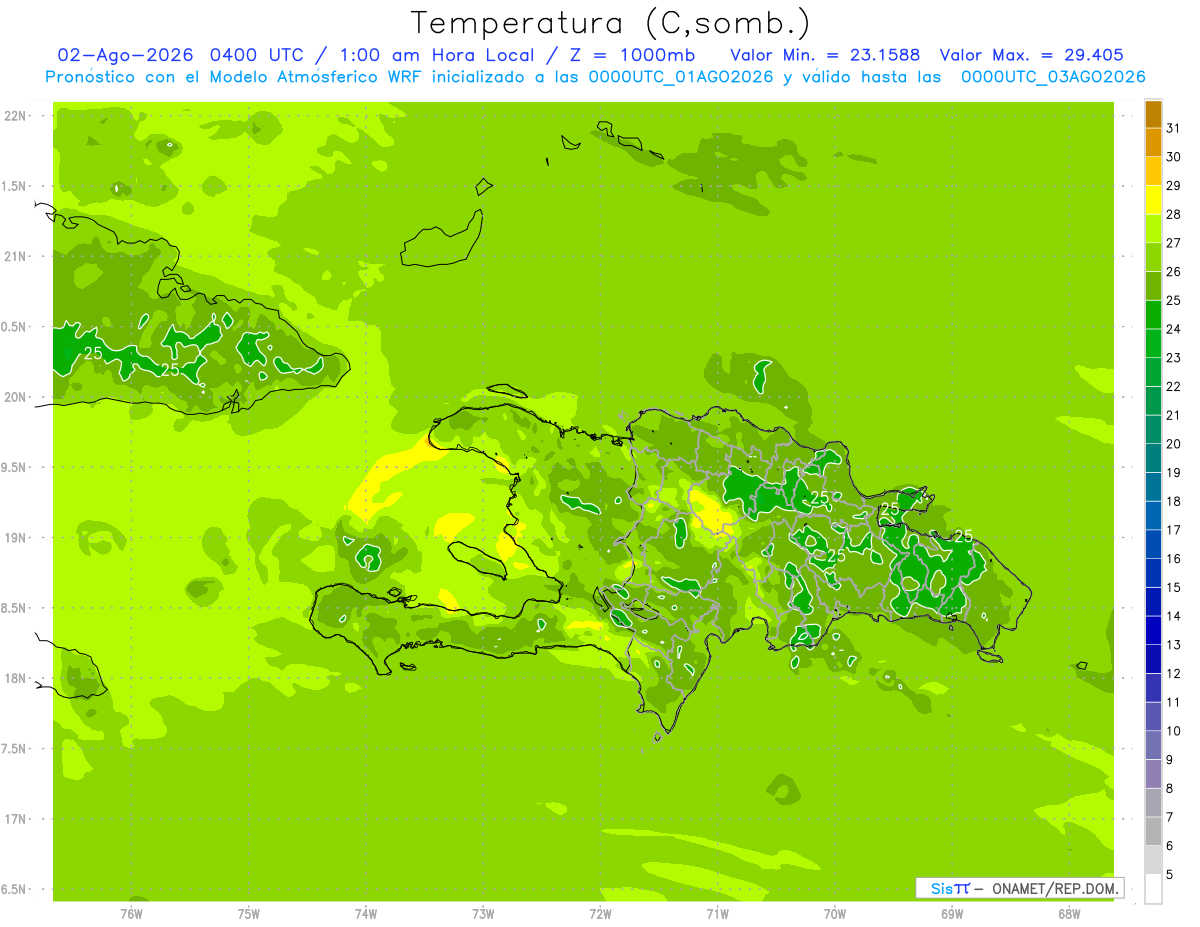Click the date text '02-Ago-2026'
1200x927 pixels.
click(125, 55)
